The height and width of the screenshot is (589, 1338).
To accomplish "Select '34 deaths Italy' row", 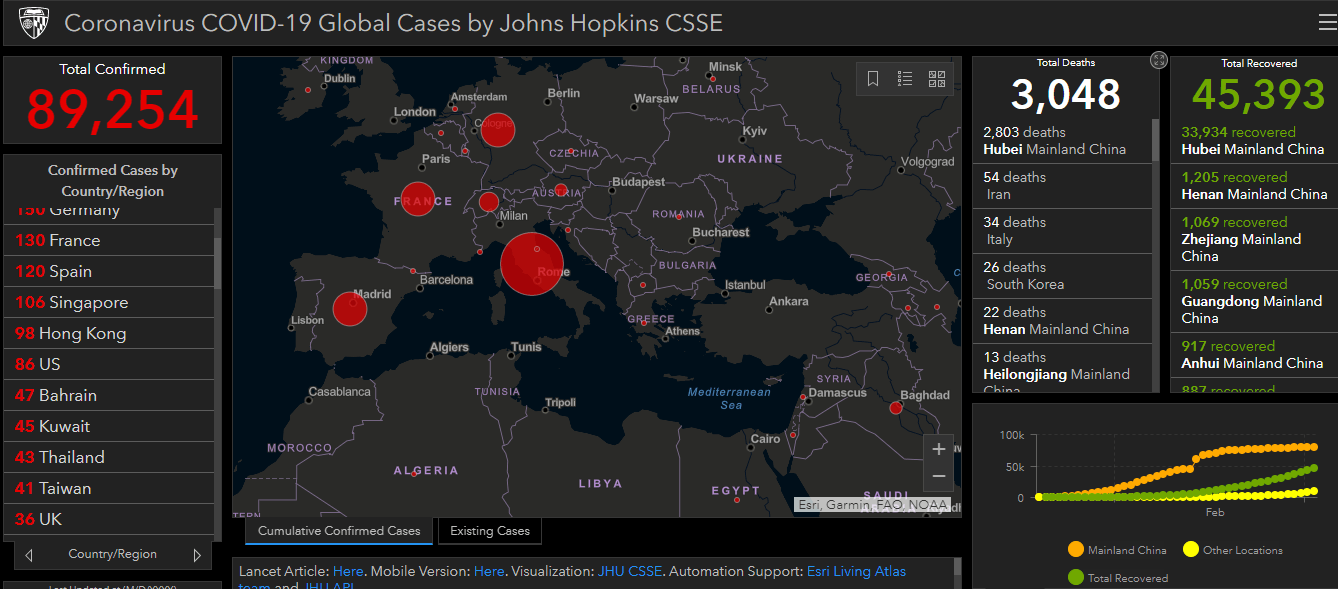I will click(1062, 231).
